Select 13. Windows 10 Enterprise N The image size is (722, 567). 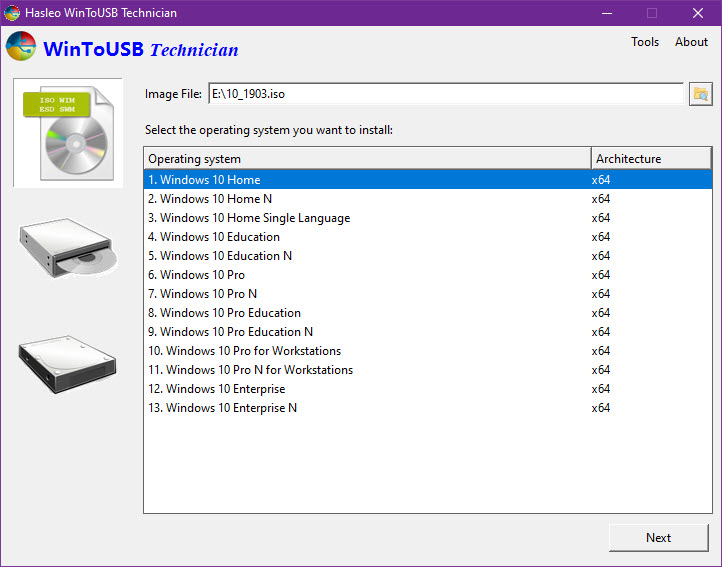[428, 408]
